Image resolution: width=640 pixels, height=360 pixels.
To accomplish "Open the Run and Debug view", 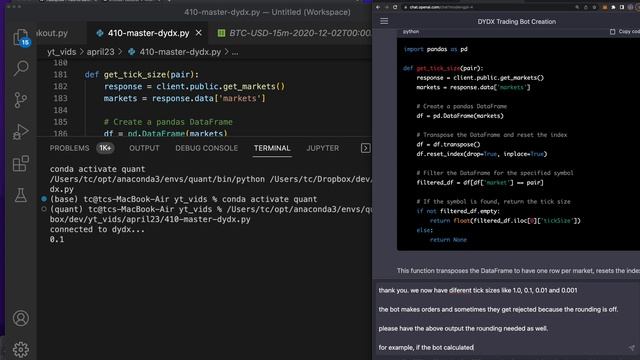I will [x=21, y=131].
